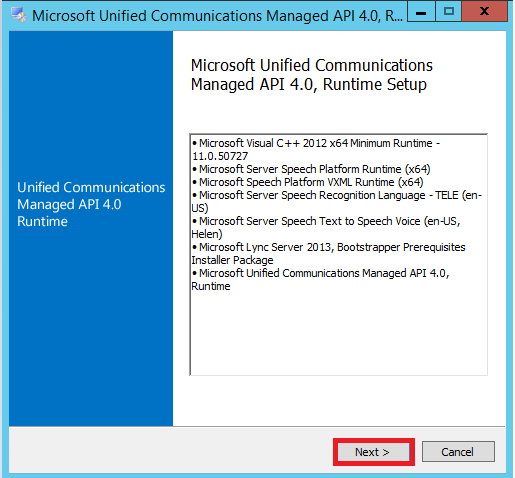515x478 pixels.
Task: Select the Lync Server 2013 Bootstrapper Prerequisites entry
Action: (x=328, y=254)
